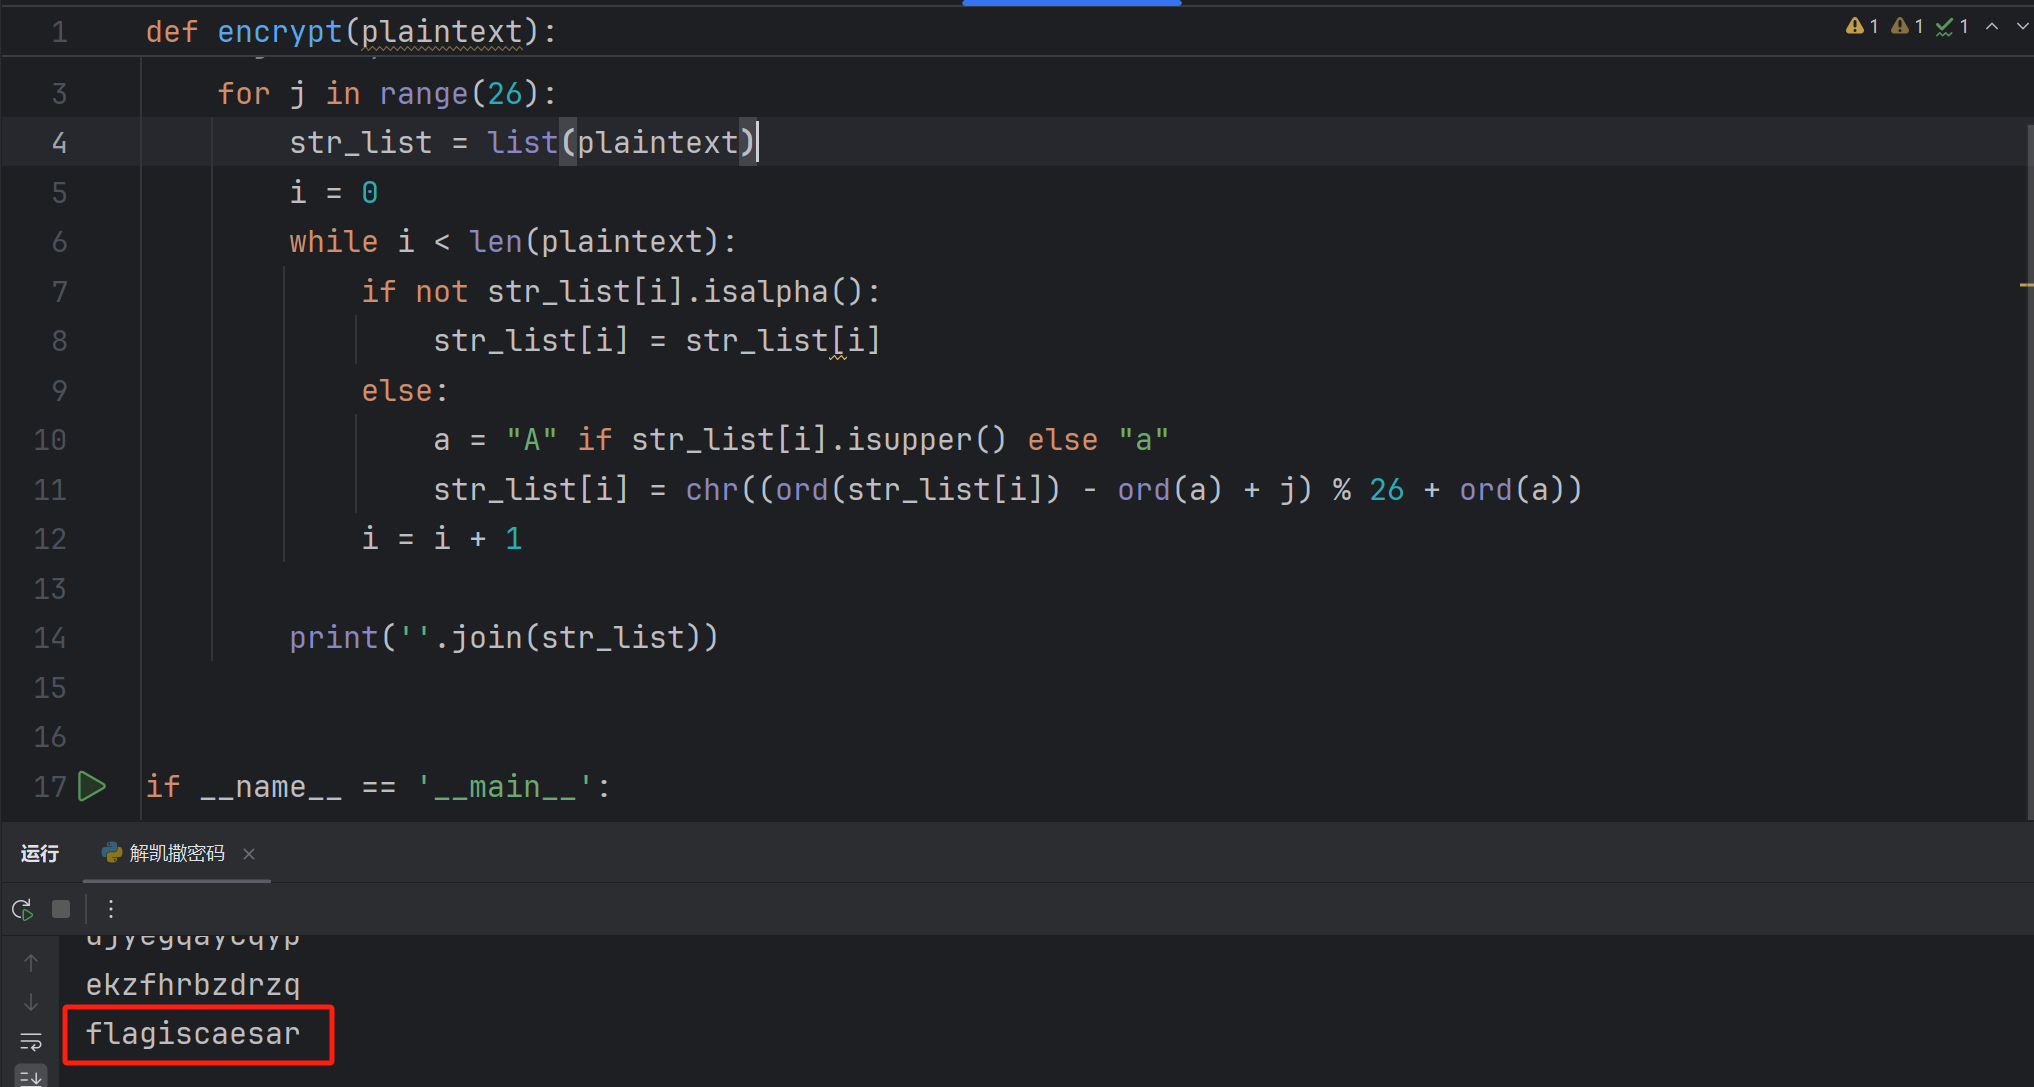Click the sticky def encrypt header line
This screenshot has height=1087, width=2034.
pos(350,32)
